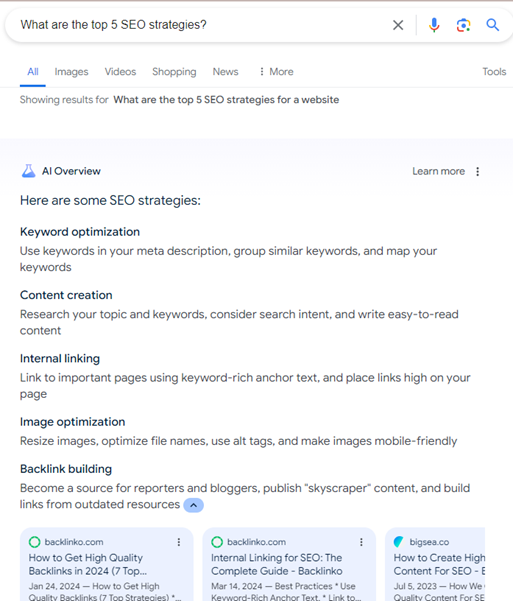This screenshot has width=513, height=601.
Task: Open AI Overview three-dot options menu
Action: tap(477, 171)
